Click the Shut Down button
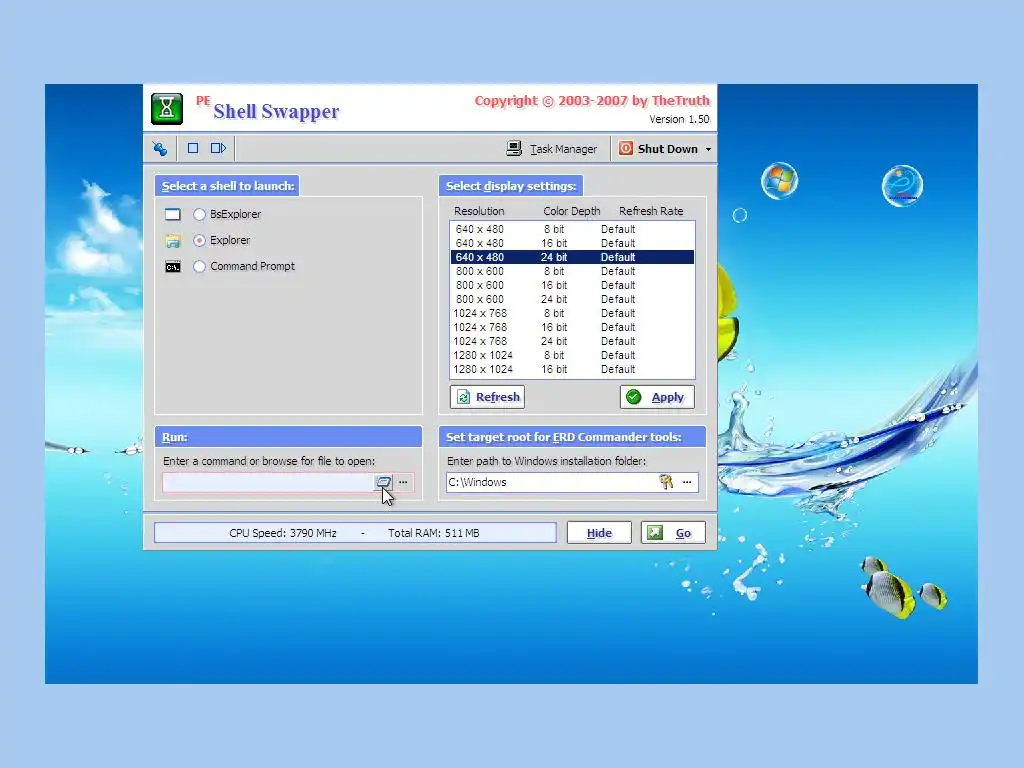The width and height of the screenshot is (1024, 768). pyautogui.click(x=658, y=149)
